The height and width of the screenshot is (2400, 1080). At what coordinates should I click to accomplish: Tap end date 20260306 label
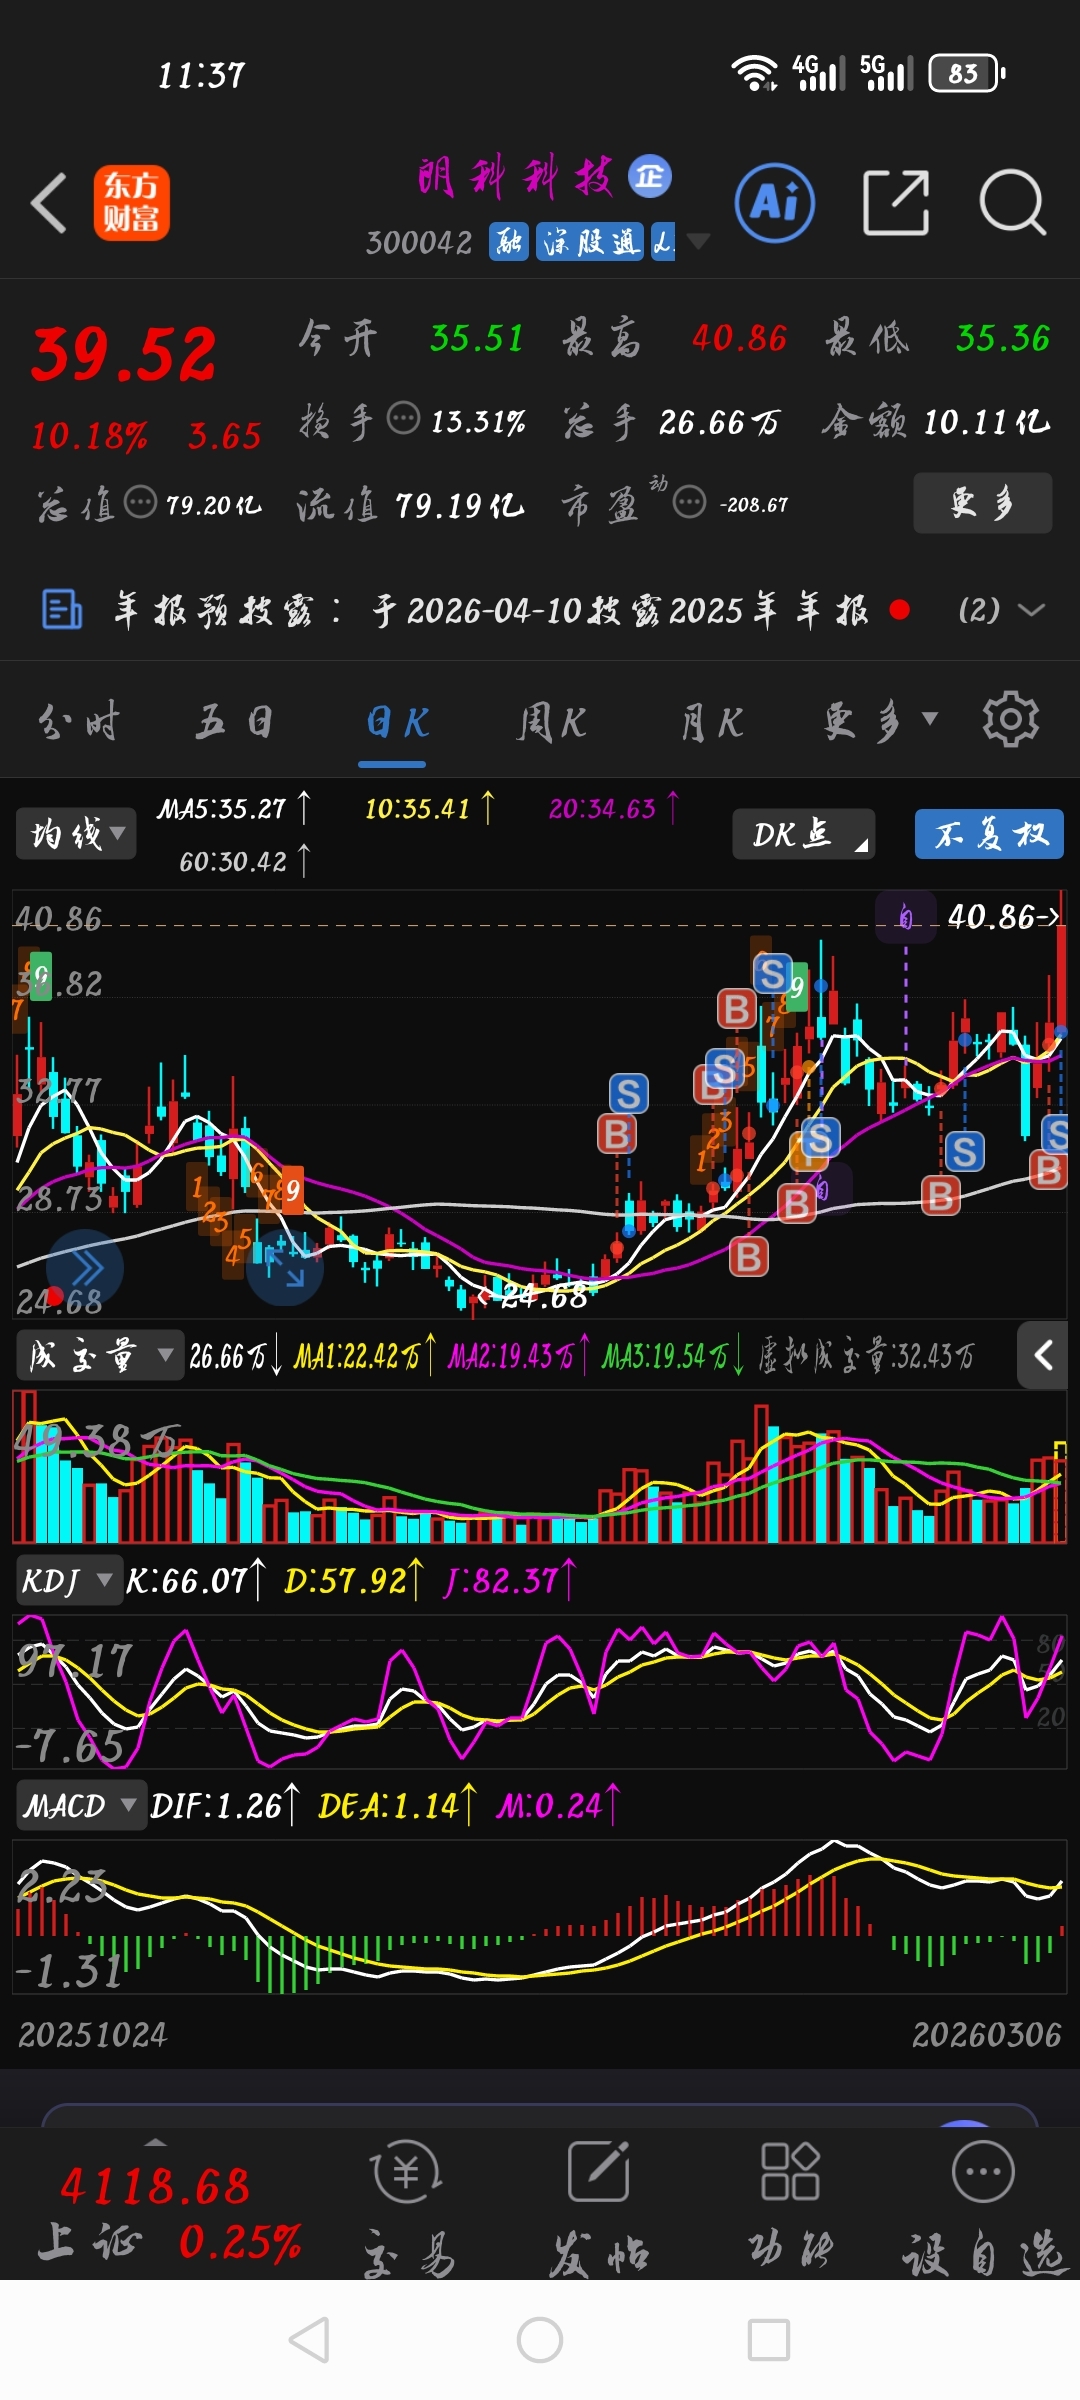[986, 2034]
